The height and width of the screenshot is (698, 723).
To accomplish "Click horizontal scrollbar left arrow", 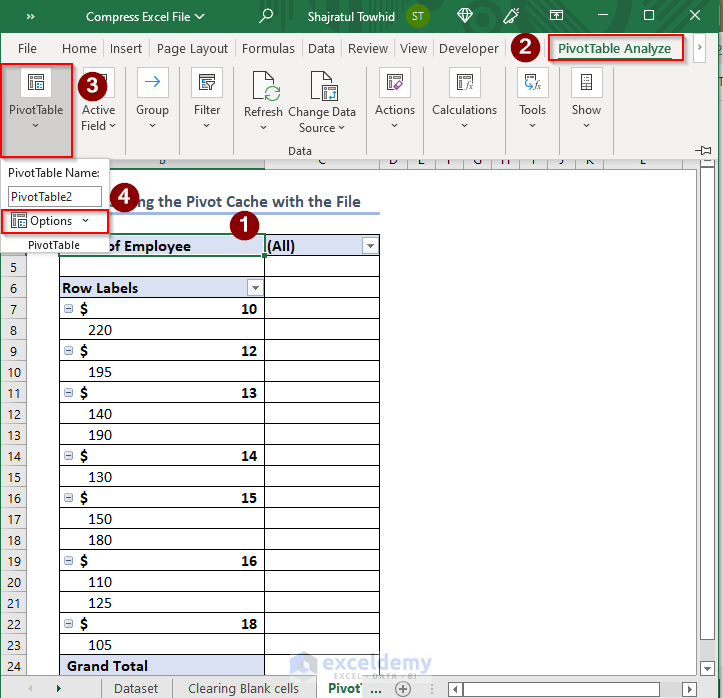I will (455, 689).
